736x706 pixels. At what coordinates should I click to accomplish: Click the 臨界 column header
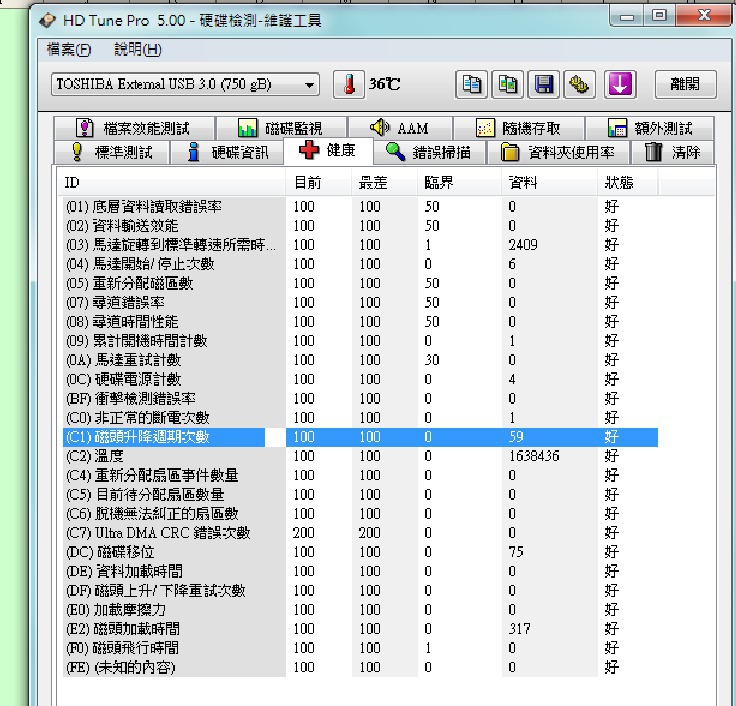[x=460, y=183]
